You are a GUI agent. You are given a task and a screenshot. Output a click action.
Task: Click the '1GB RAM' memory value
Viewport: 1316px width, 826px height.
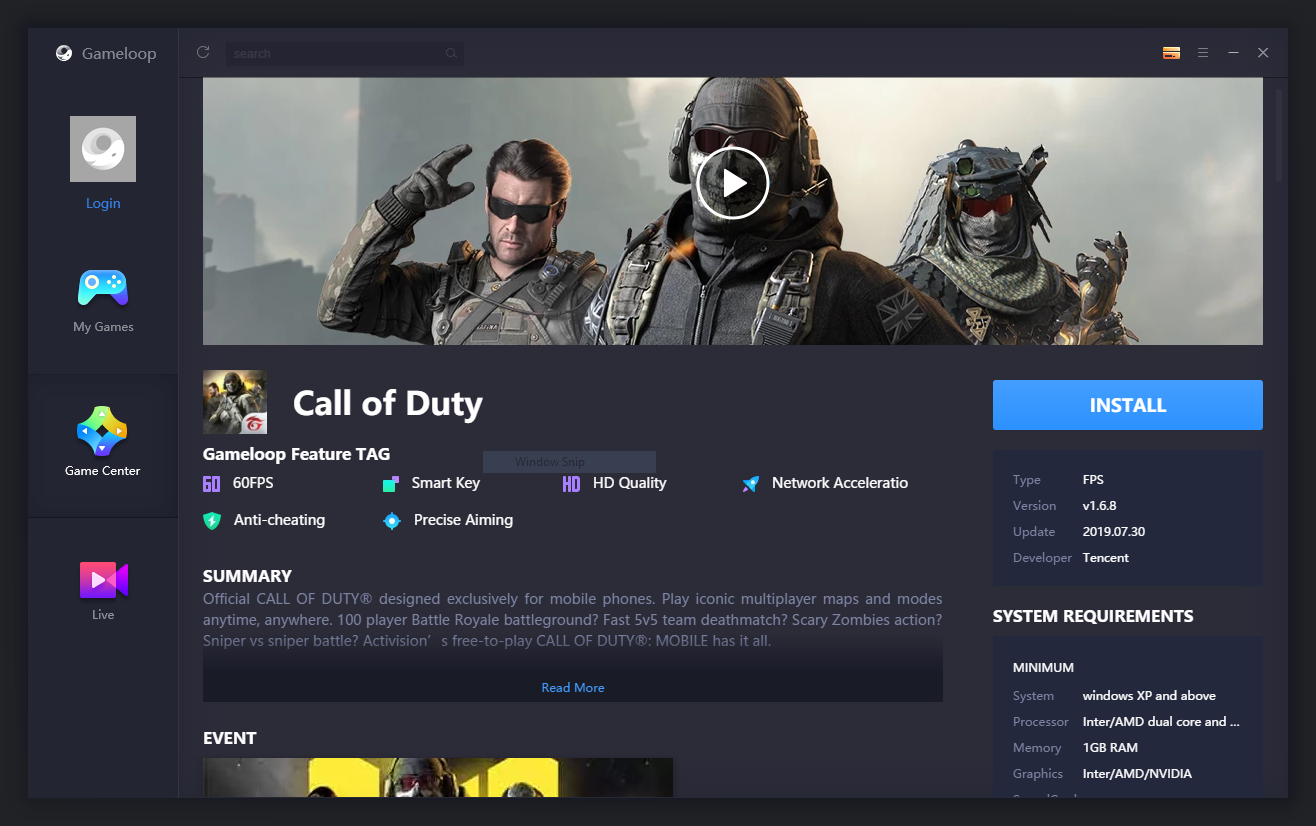tap(1110, 748)
